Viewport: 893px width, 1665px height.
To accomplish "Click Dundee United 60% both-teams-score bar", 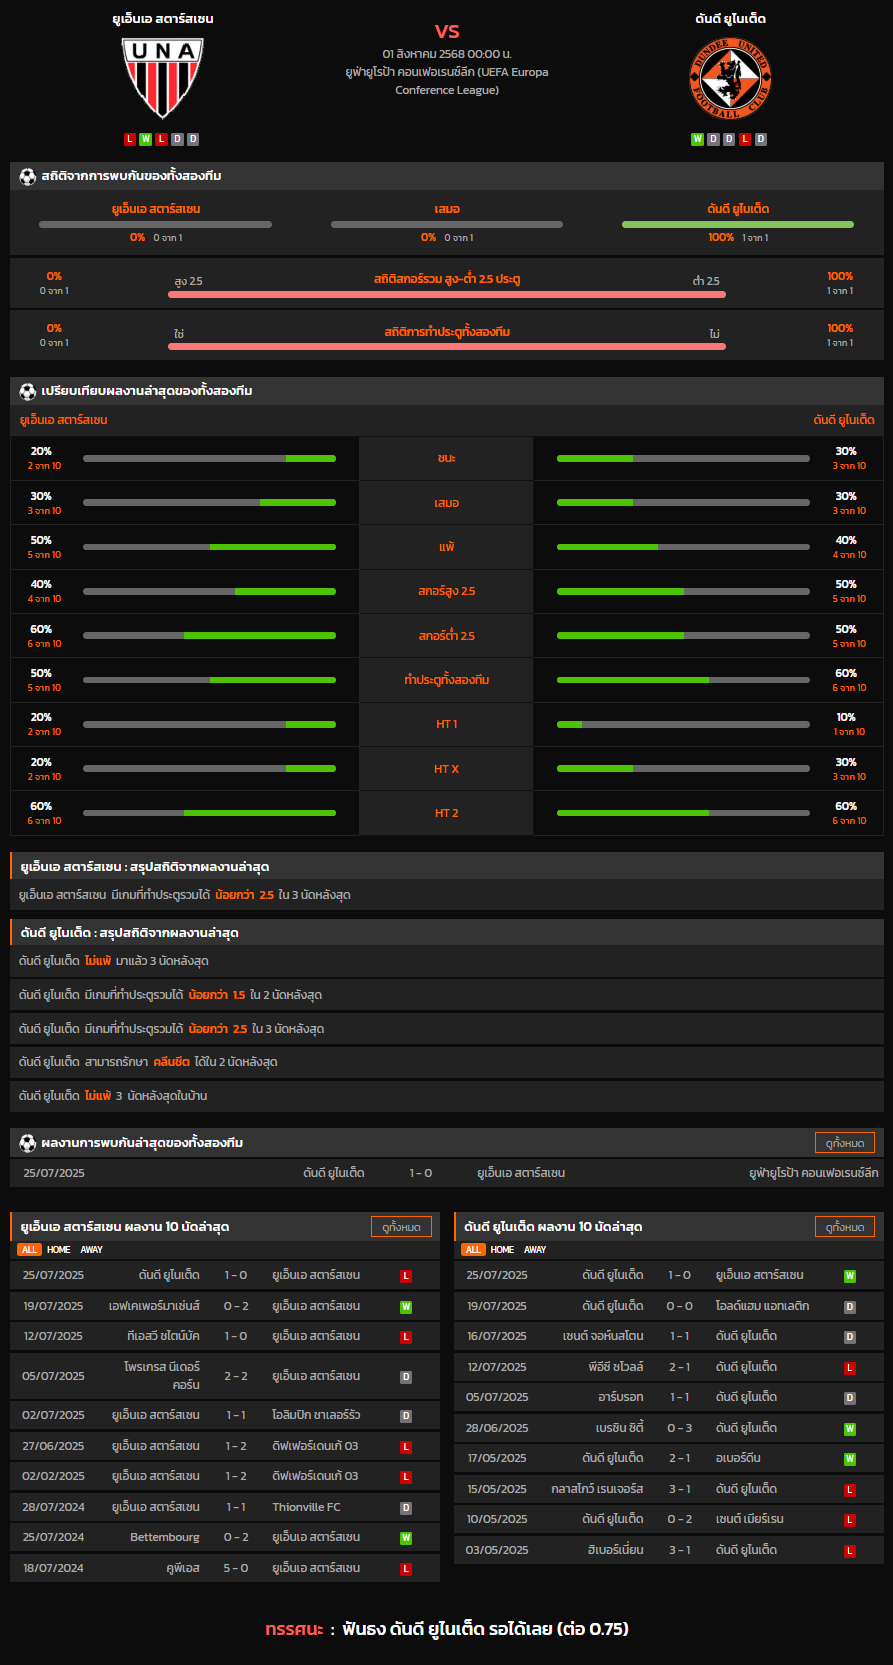I will [x=683, y=680].
